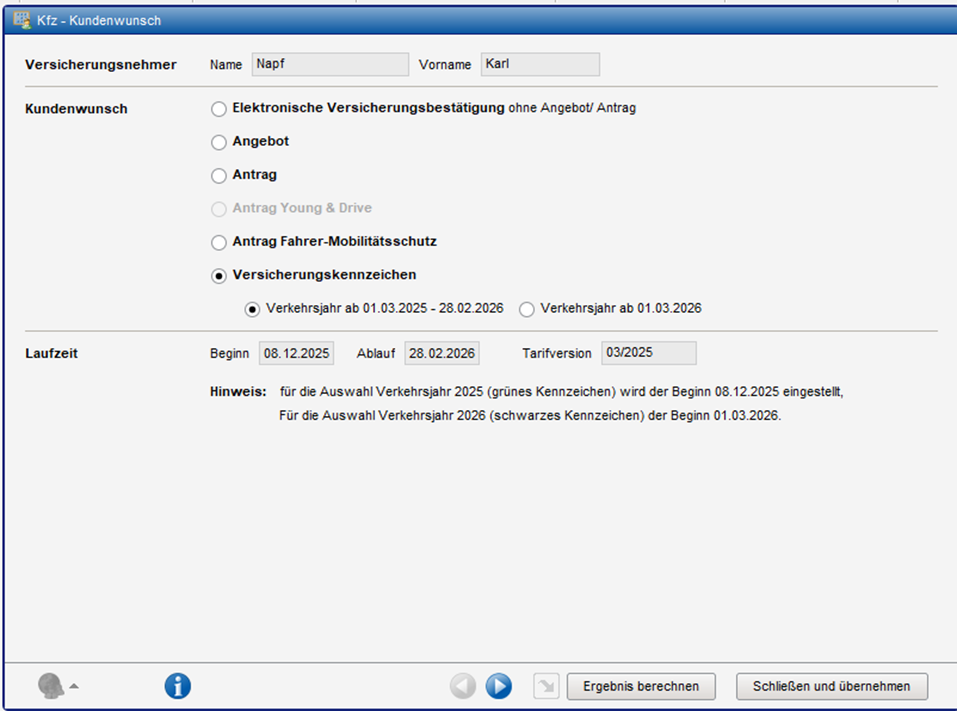This screenshot has height=711, width=957.
Task: Select the Versicherungskennzeichen radio button
Action: 219,276
